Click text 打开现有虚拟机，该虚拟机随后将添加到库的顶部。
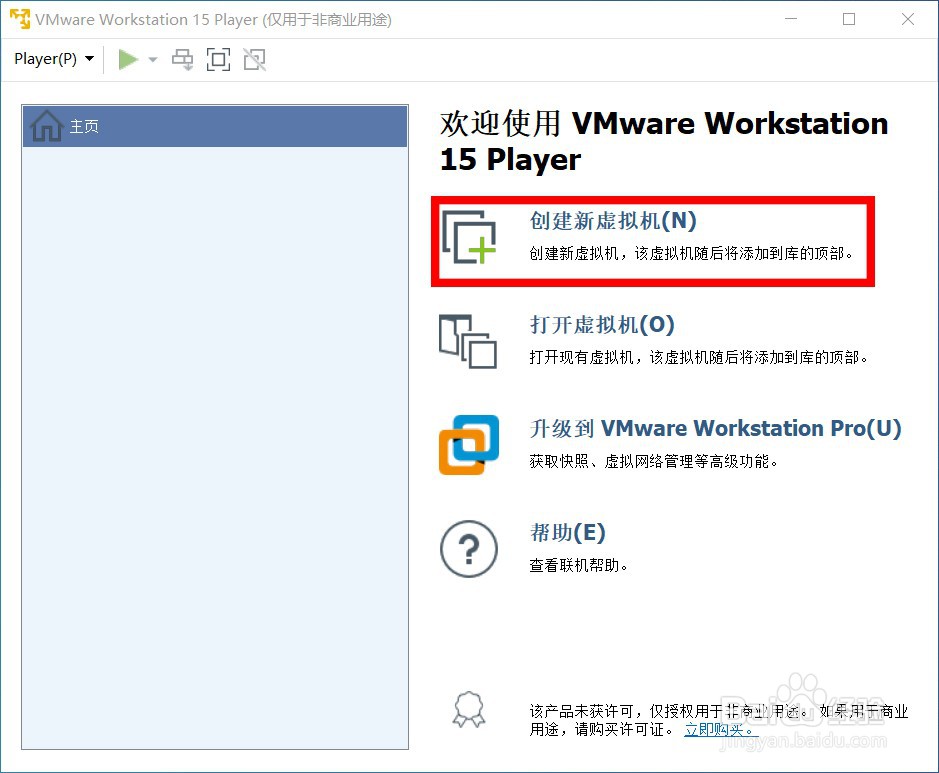 coord(698,357)
